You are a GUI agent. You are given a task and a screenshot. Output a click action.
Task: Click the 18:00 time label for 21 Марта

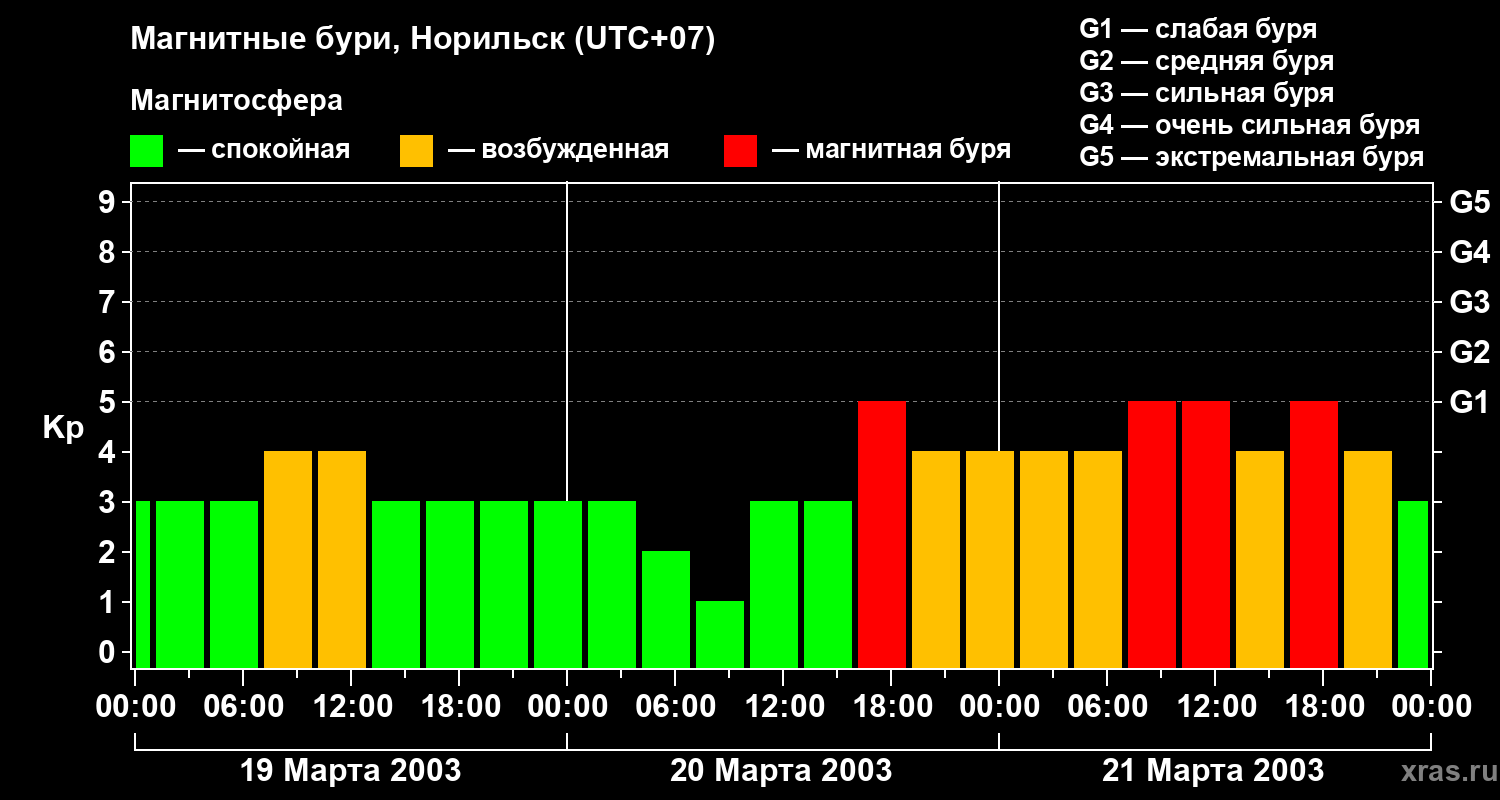1323,706
